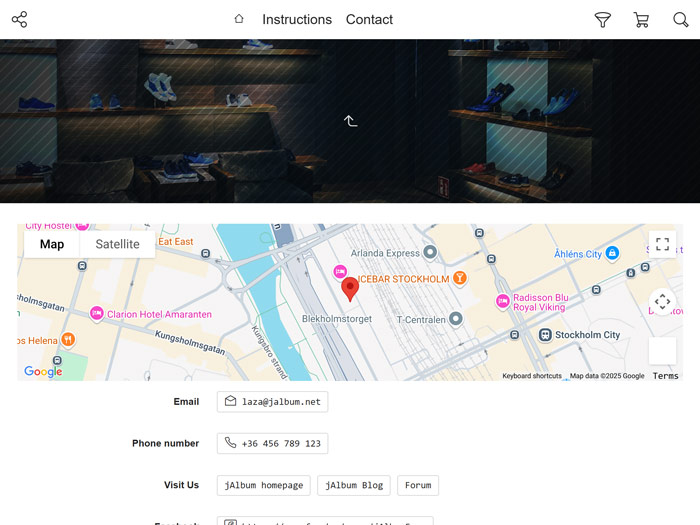The width and height of the screenshot is (700, 525).
Task: Select the Map view type
Action: (x=52, y=244)
